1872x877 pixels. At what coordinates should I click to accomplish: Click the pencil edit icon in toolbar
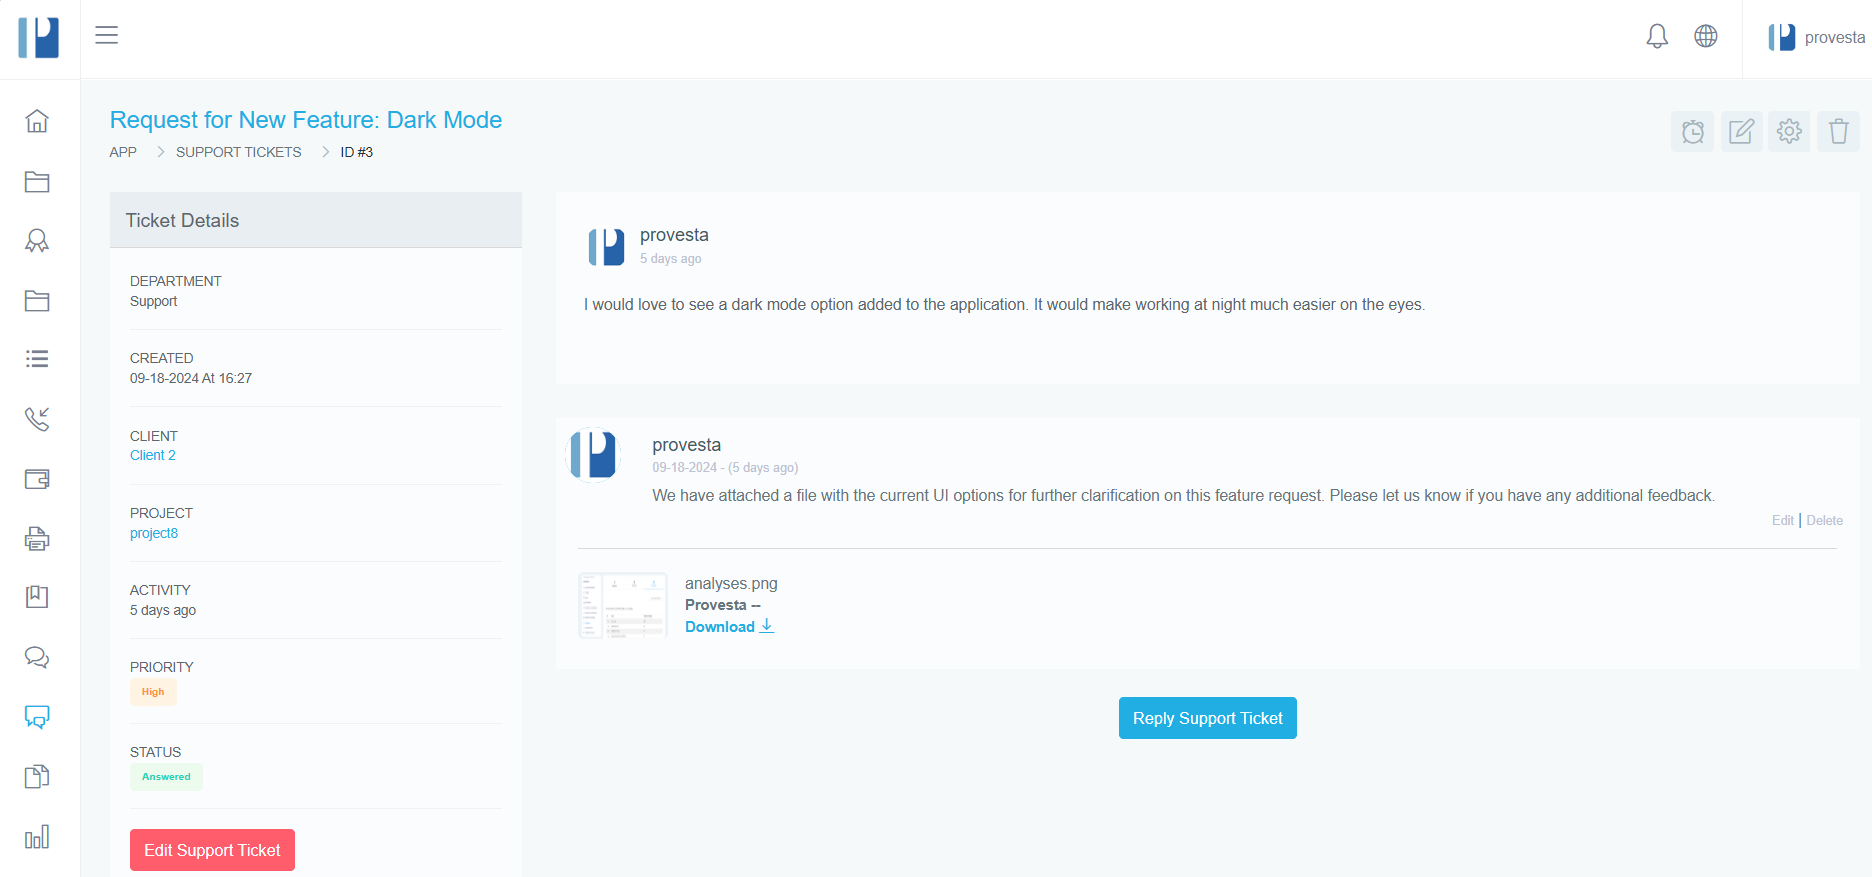pyautogui.click(x=1741, y=132)
